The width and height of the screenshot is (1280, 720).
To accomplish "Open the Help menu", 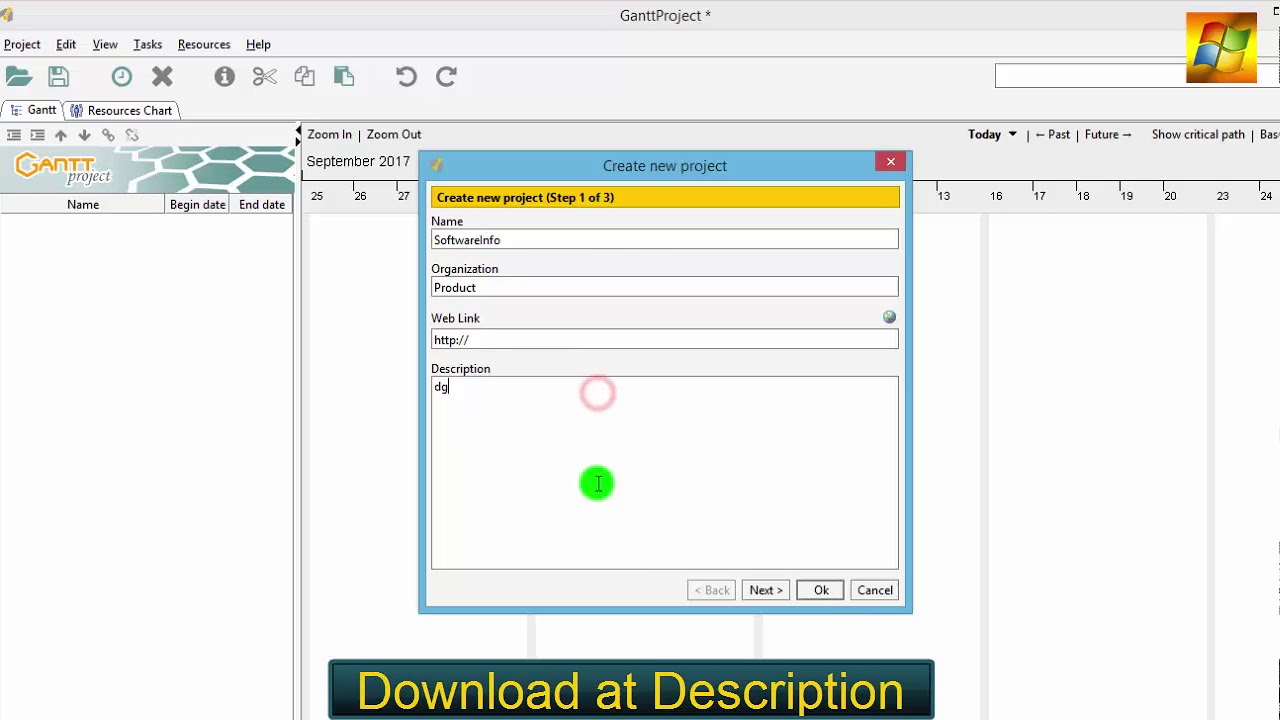I will [x=258, y=44].
